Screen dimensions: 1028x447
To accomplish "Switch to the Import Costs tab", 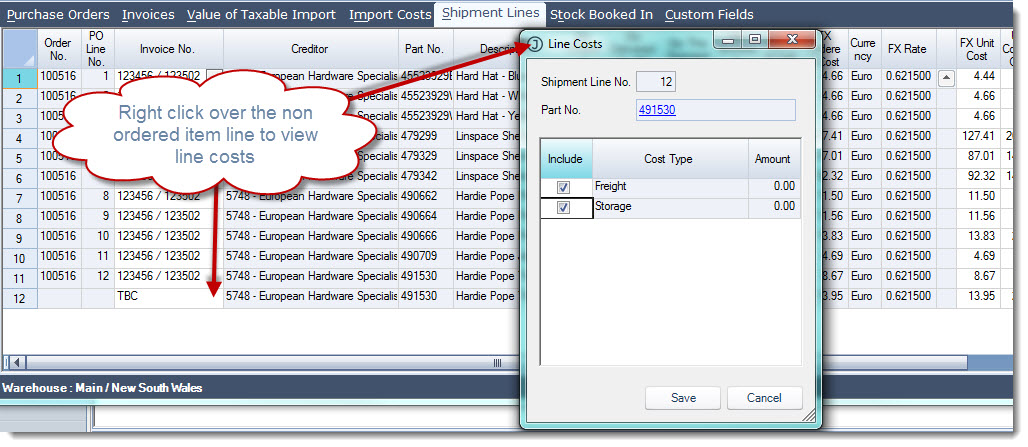I will 389,14.
